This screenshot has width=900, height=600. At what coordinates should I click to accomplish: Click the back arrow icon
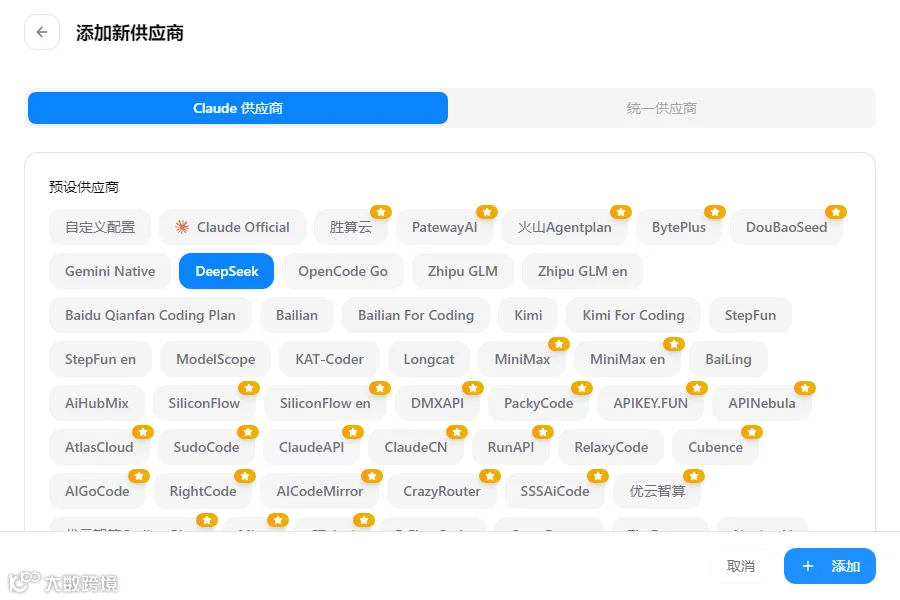[x=42, y=32]
